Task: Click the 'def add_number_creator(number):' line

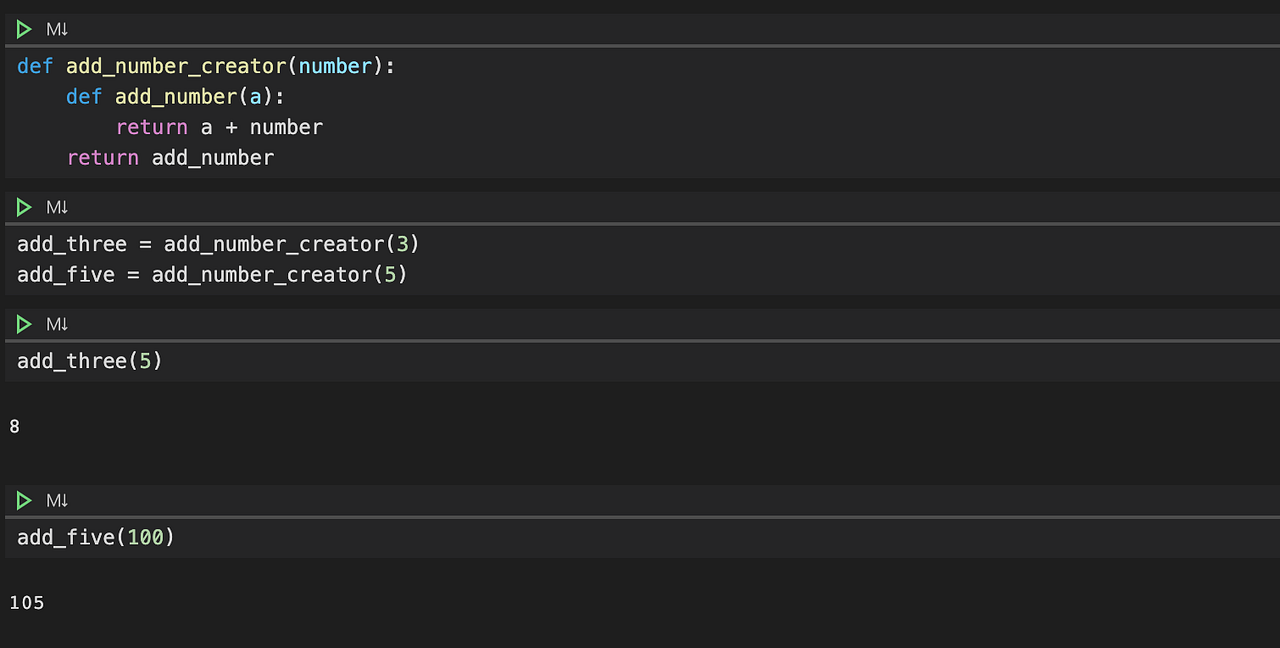Action: [x=206, y=67]
